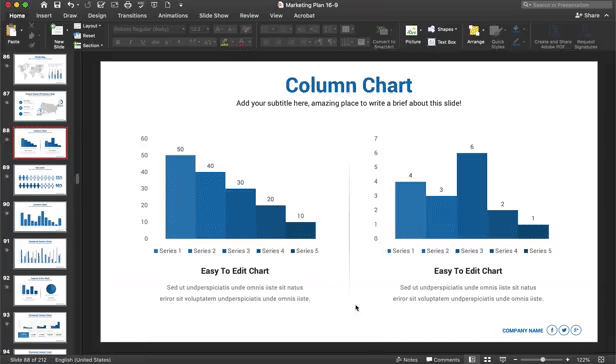Open Quick Styles gallery
The width and height of the screenshot is (616, 364).
click(497, 37)
